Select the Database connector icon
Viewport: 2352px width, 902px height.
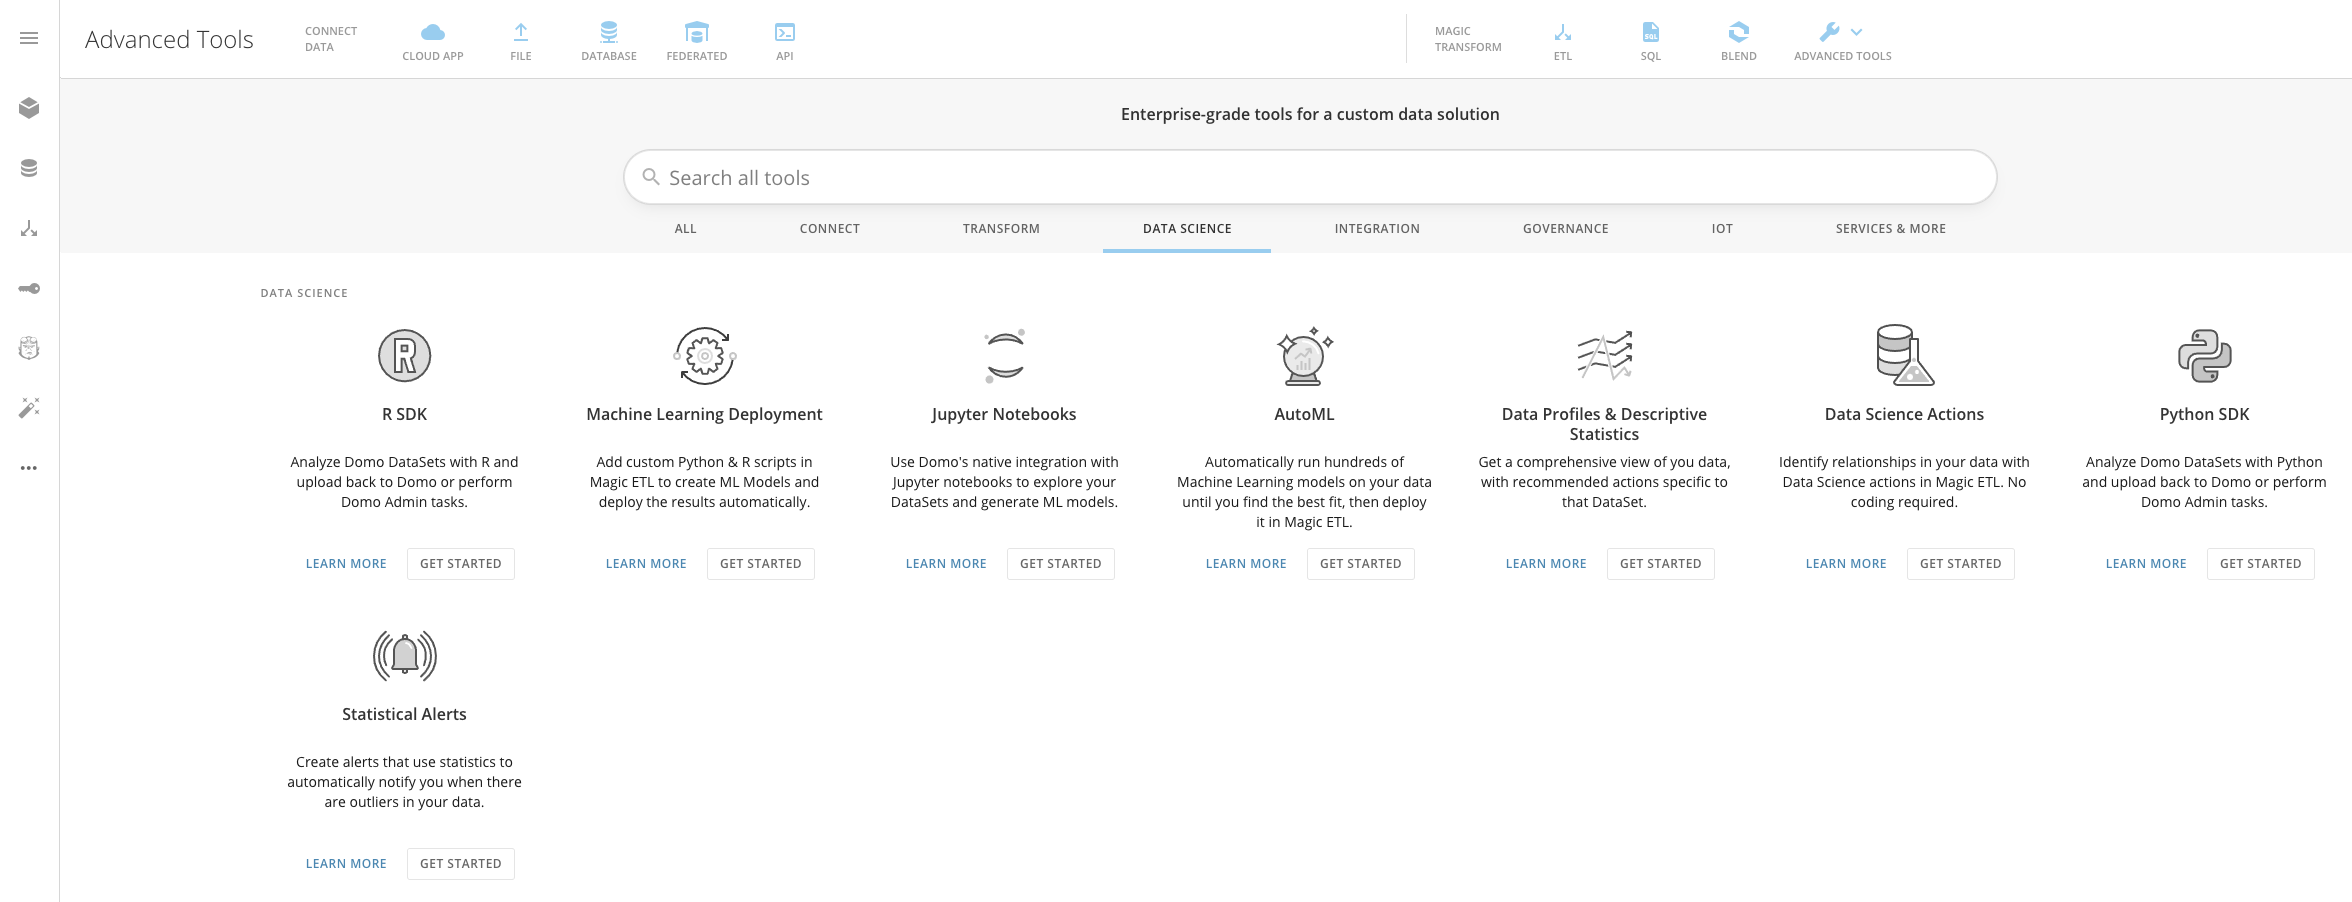pos(609,32)
